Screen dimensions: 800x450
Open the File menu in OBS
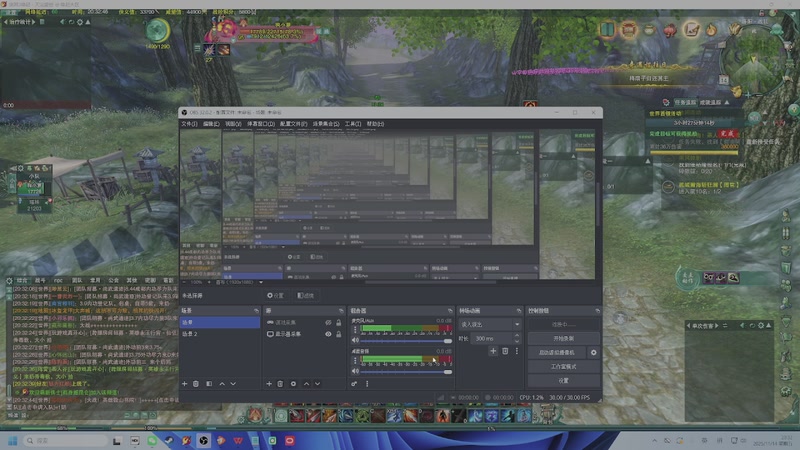[x=189, y=124]
